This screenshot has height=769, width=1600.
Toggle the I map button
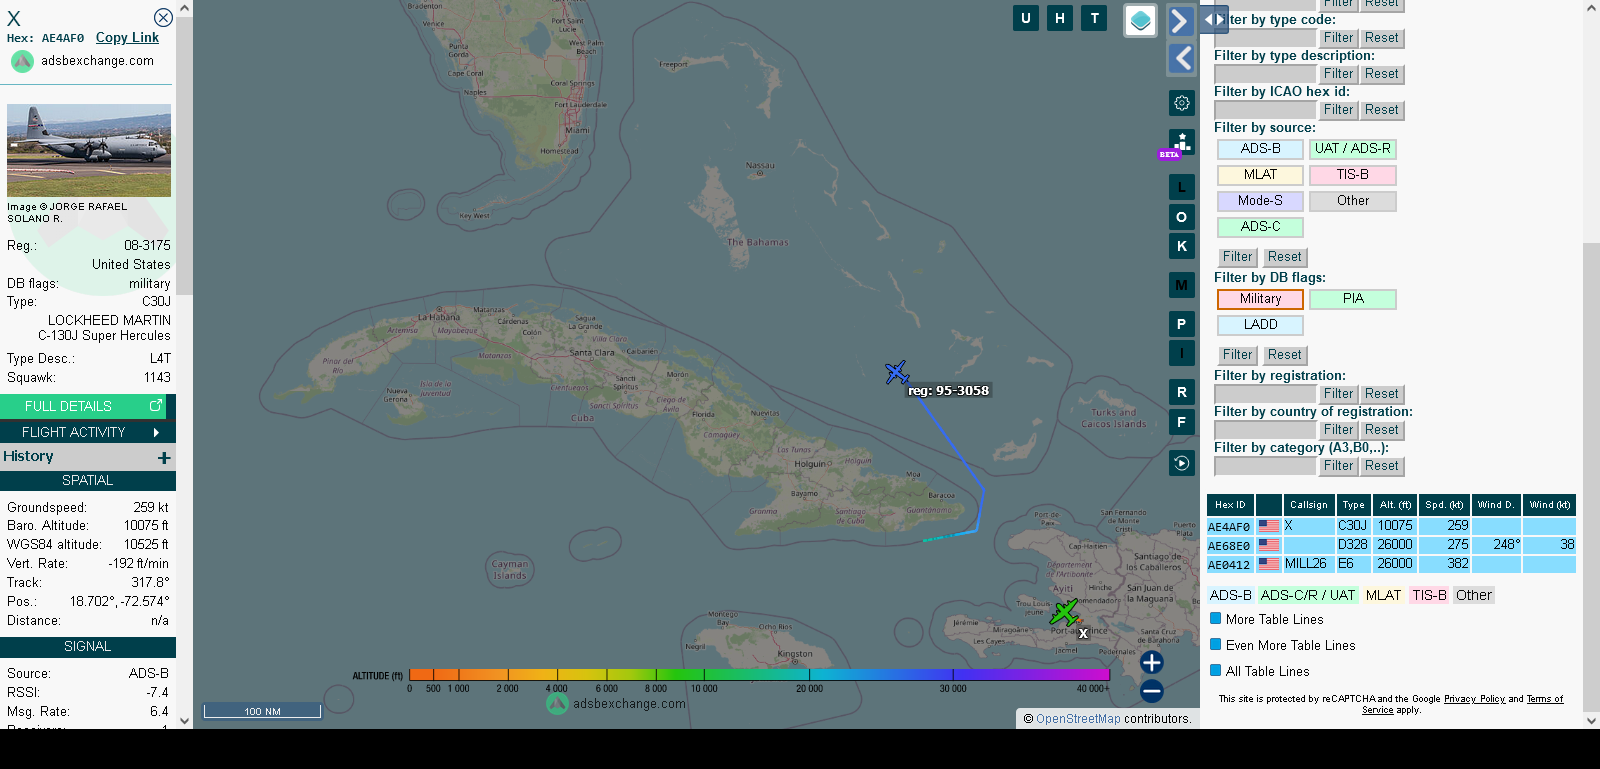pos(1182,353)
